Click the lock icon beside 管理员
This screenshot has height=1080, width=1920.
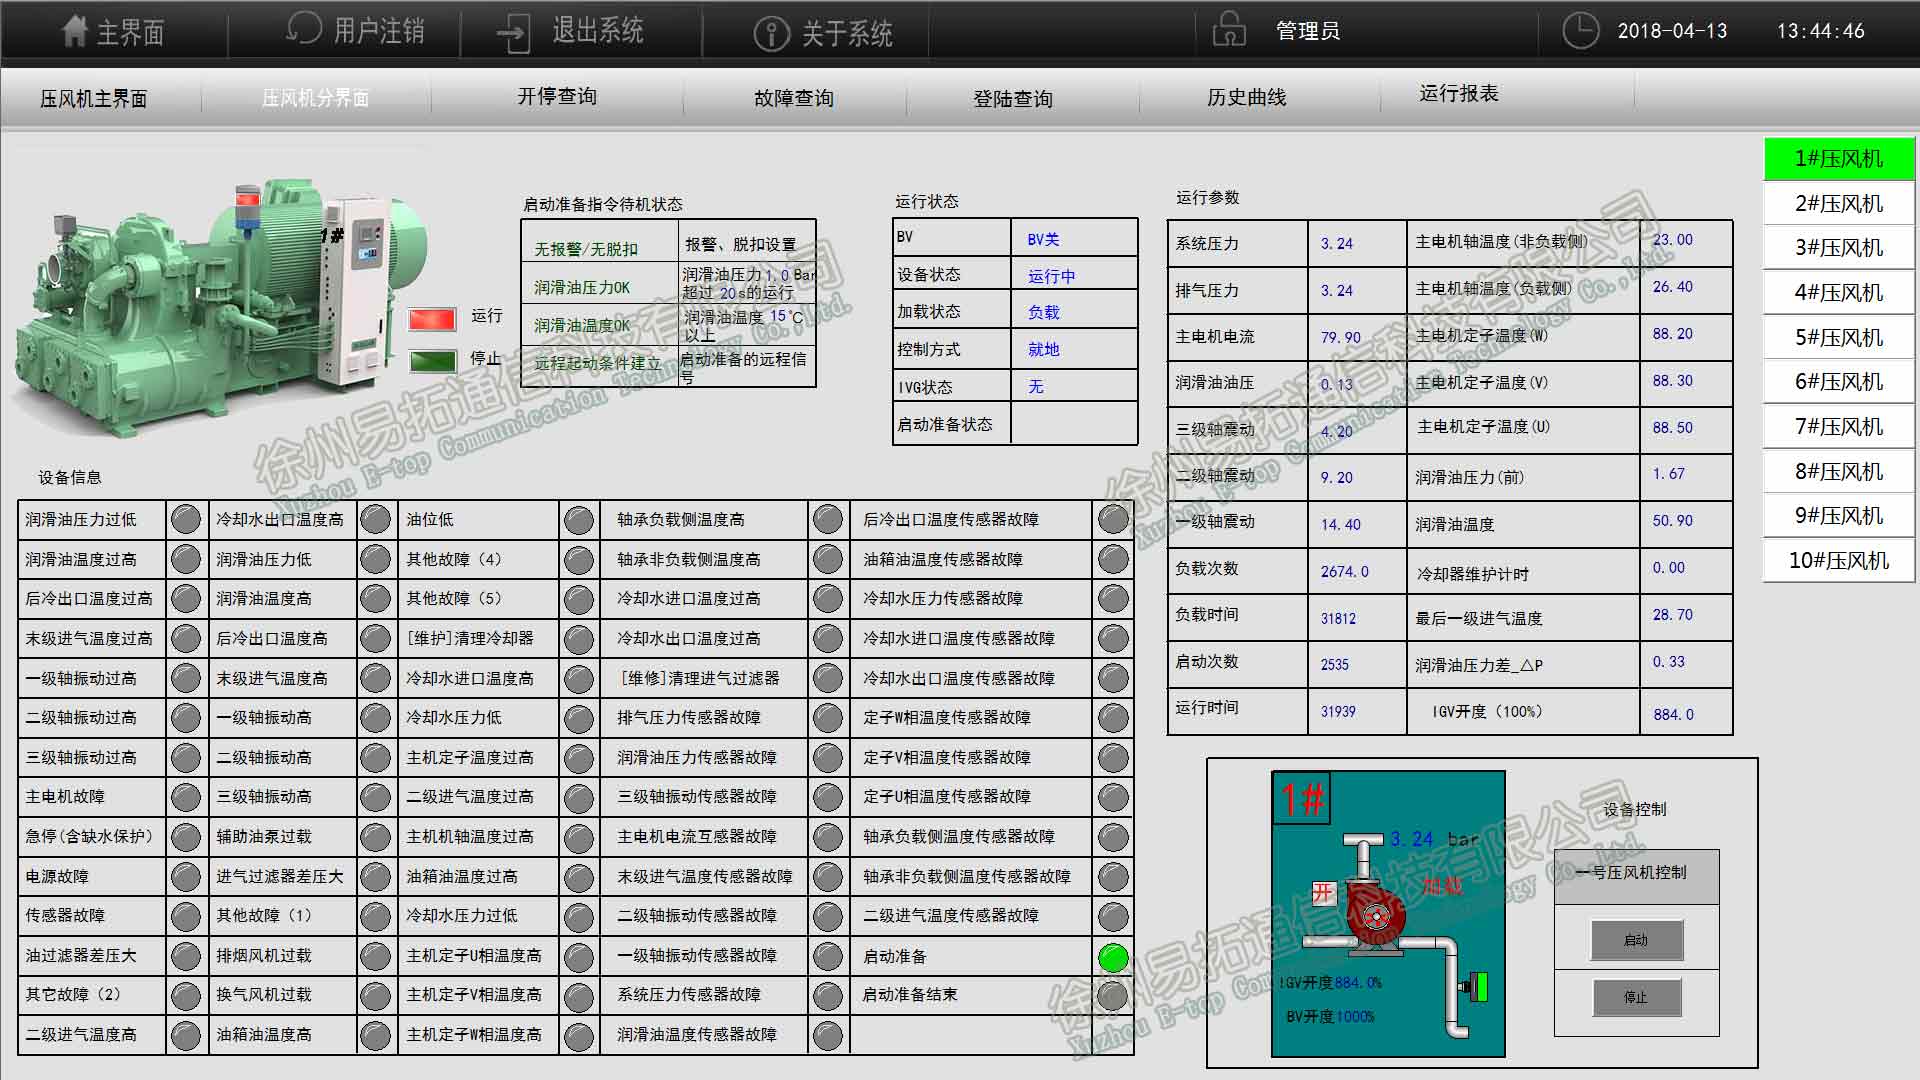click(1229, 30)
